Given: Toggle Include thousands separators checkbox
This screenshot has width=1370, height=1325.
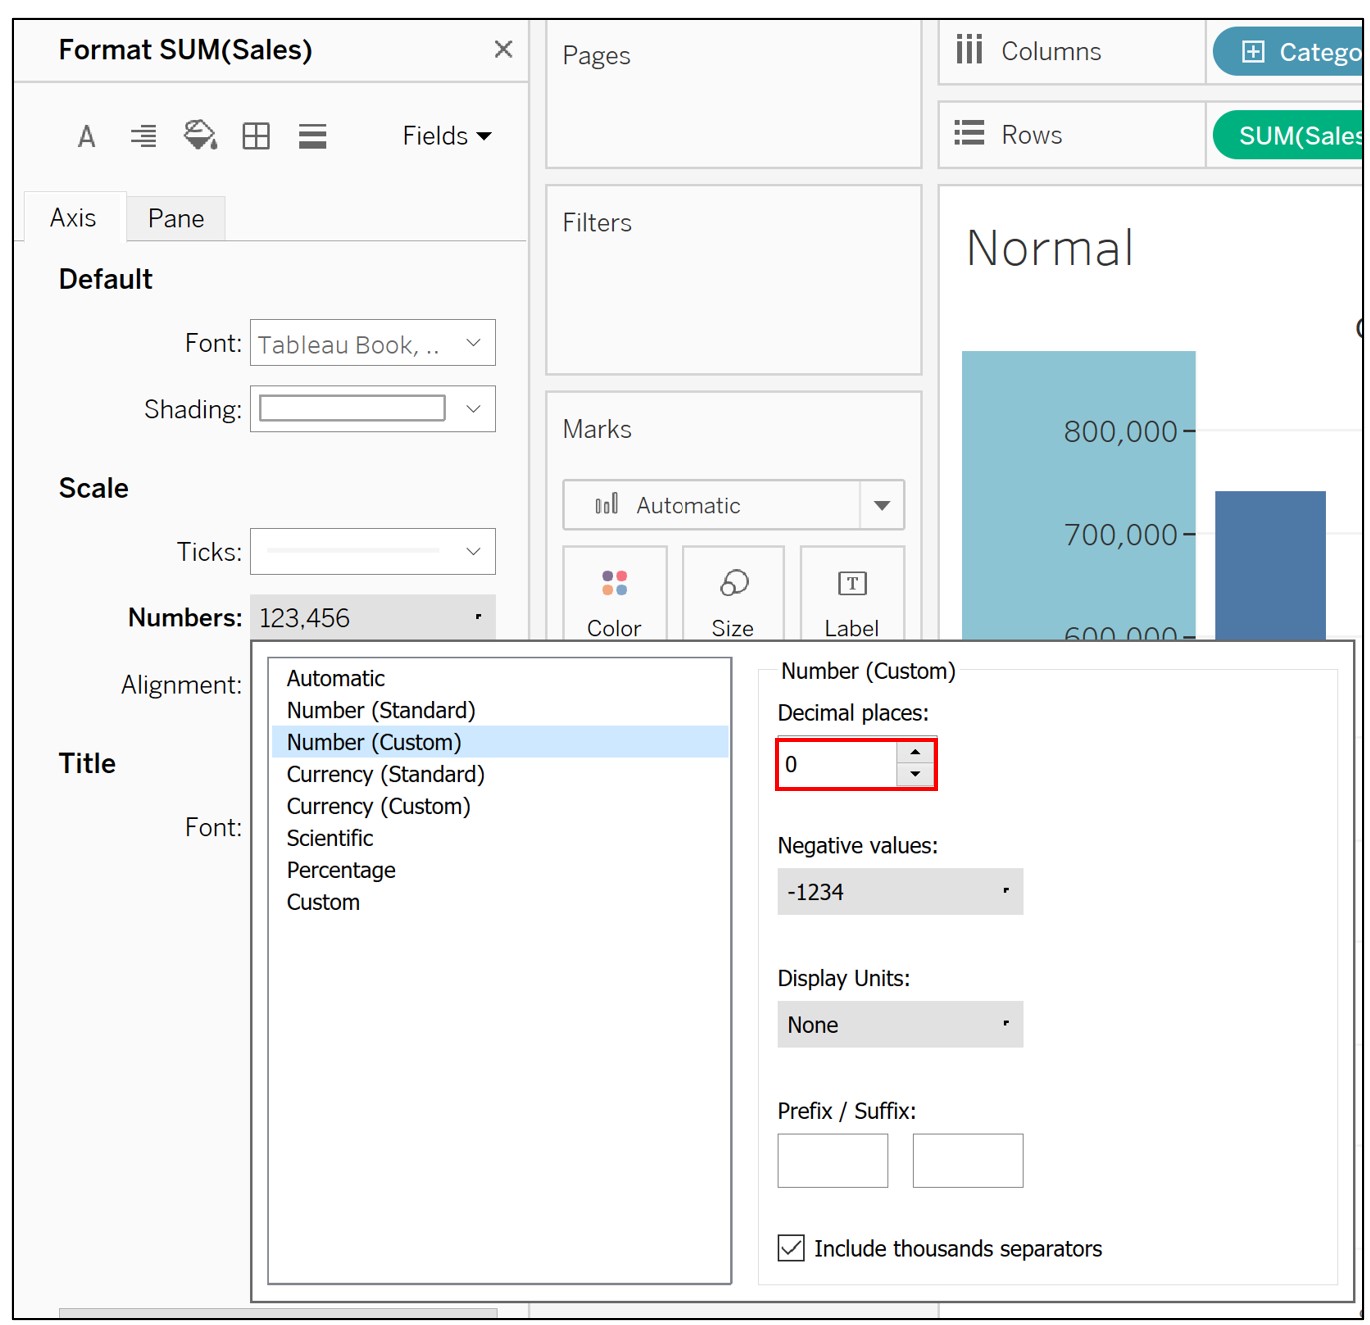Looking at the screenshot, I should click(x=791, y=1248).
